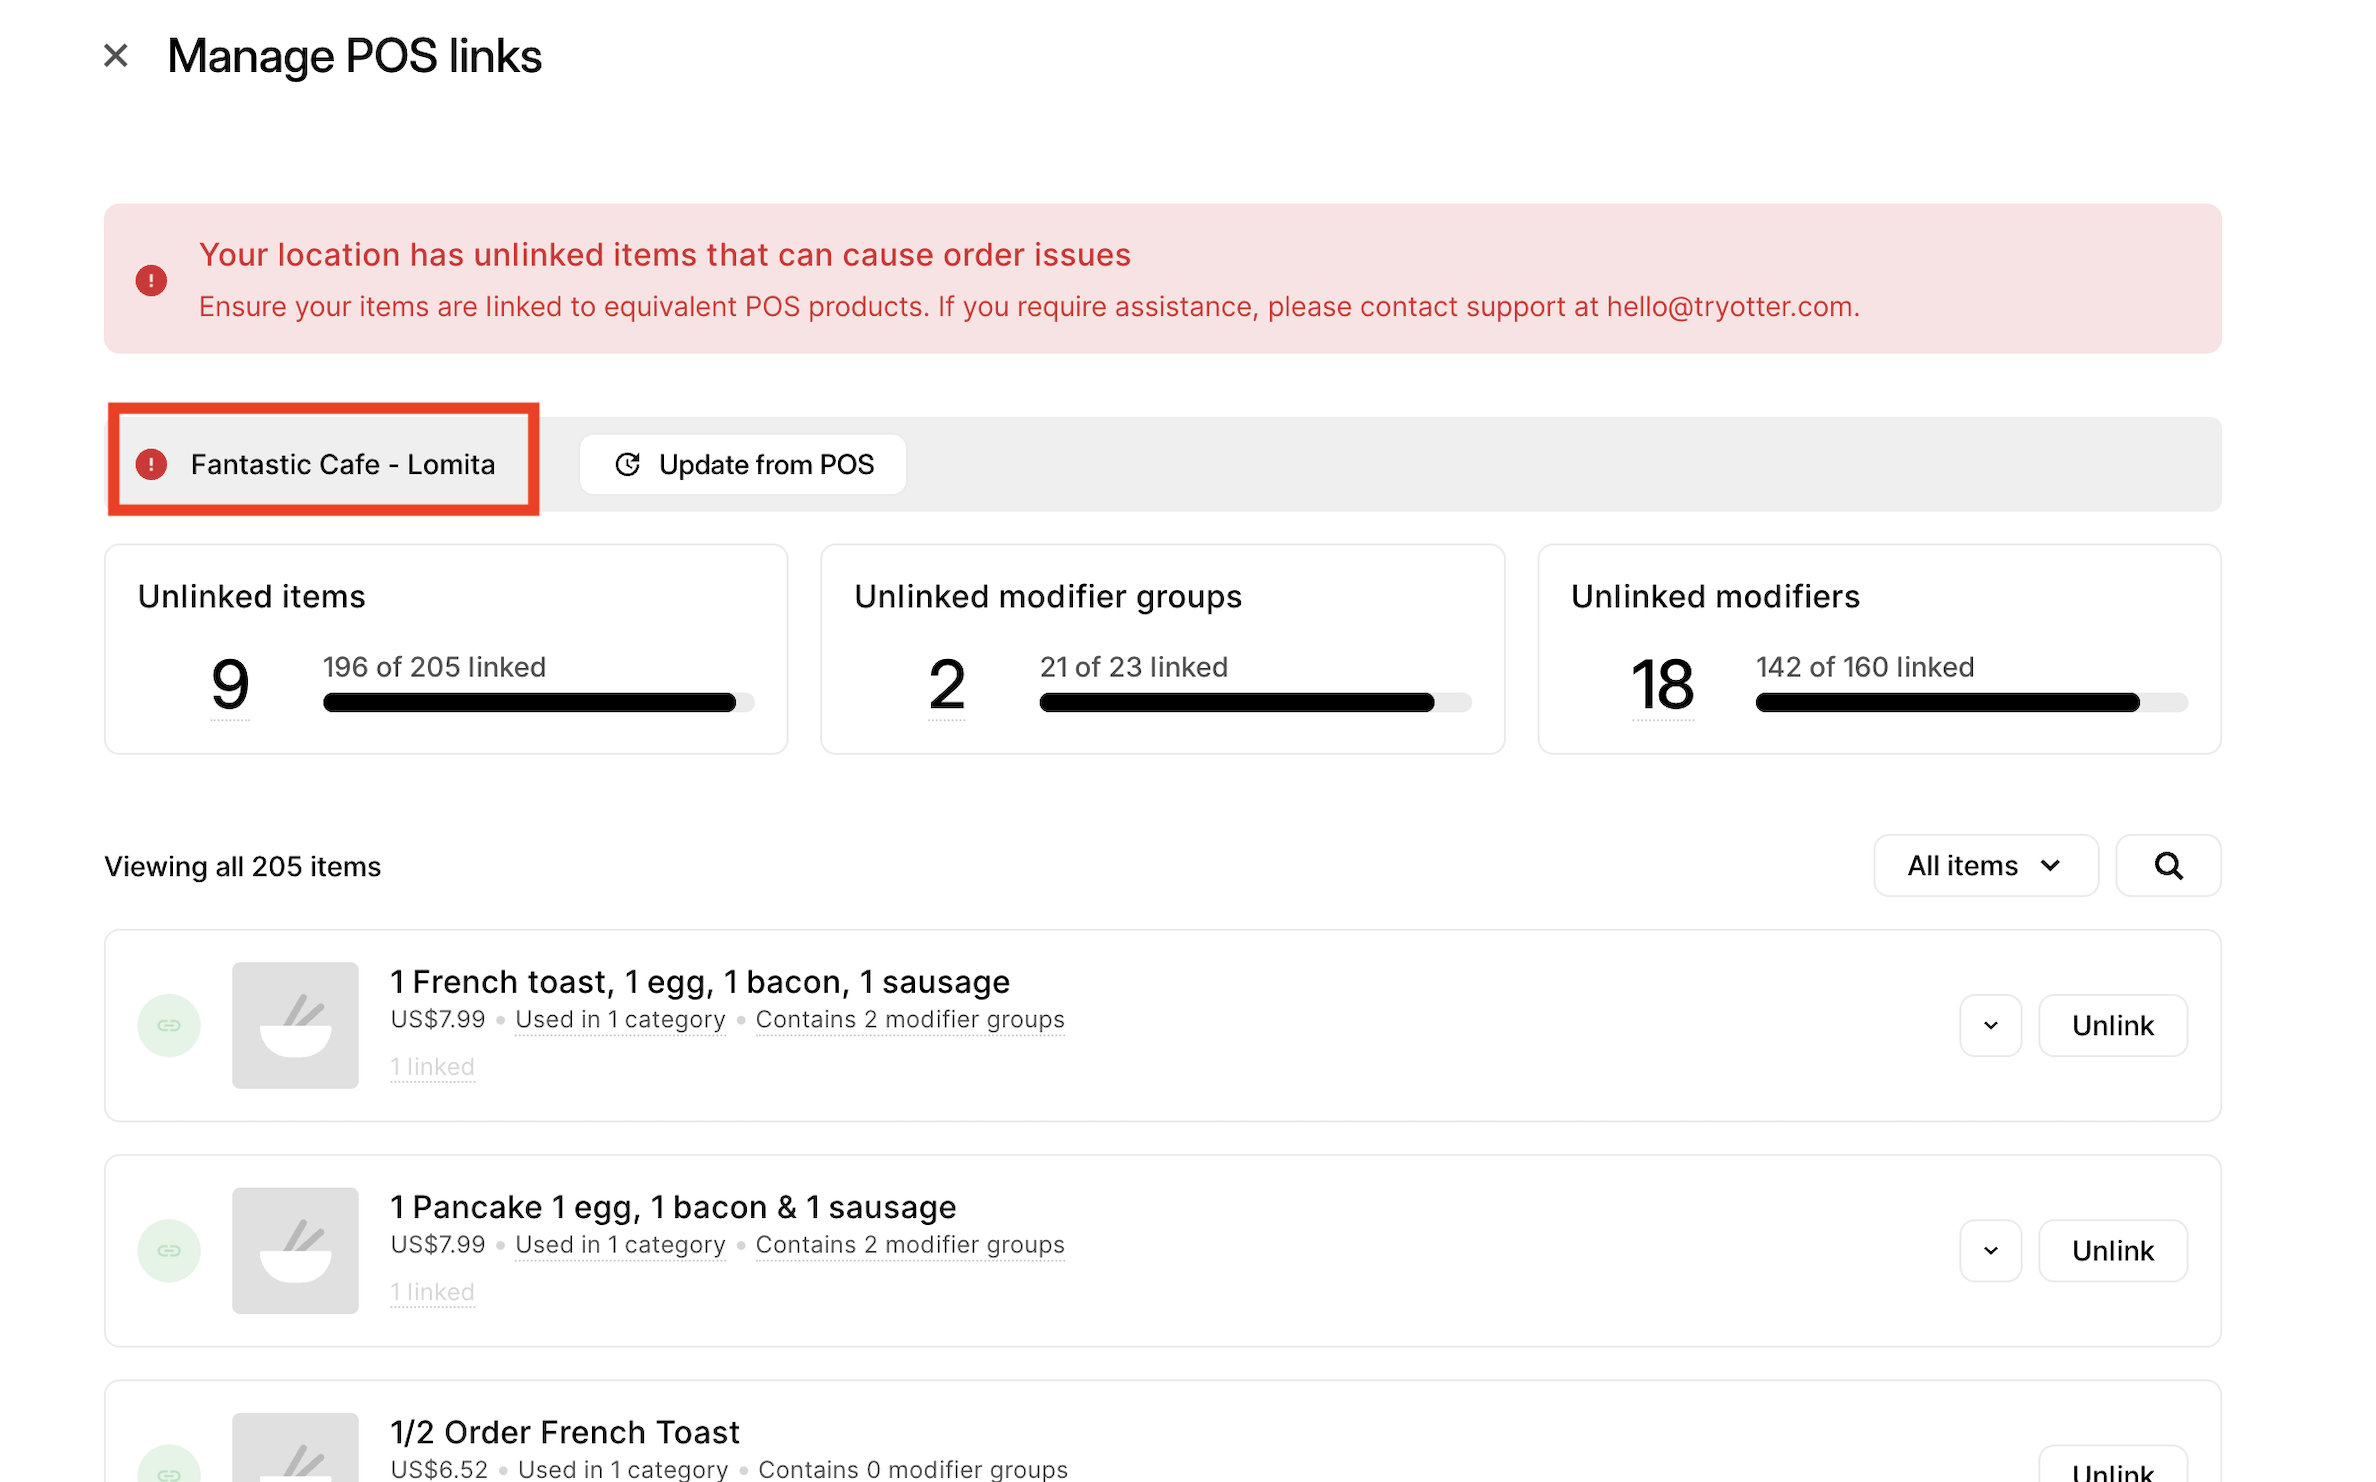
Task: Click the search magnifier icon
Action: (x=2167, y=866)
